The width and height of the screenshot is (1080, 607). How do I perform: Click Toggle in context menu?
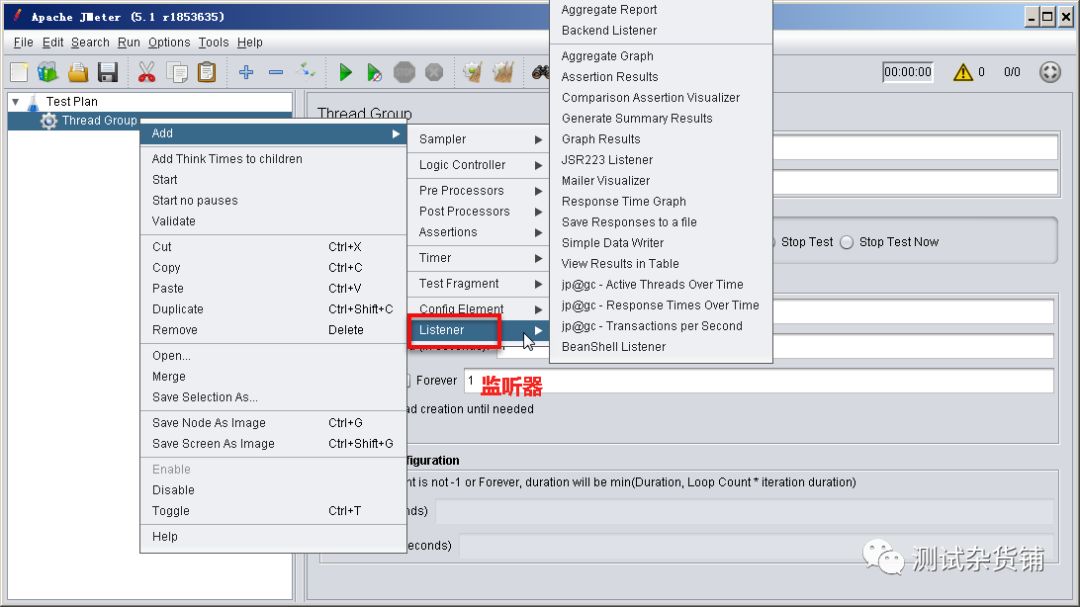click(x=273, y=511)
